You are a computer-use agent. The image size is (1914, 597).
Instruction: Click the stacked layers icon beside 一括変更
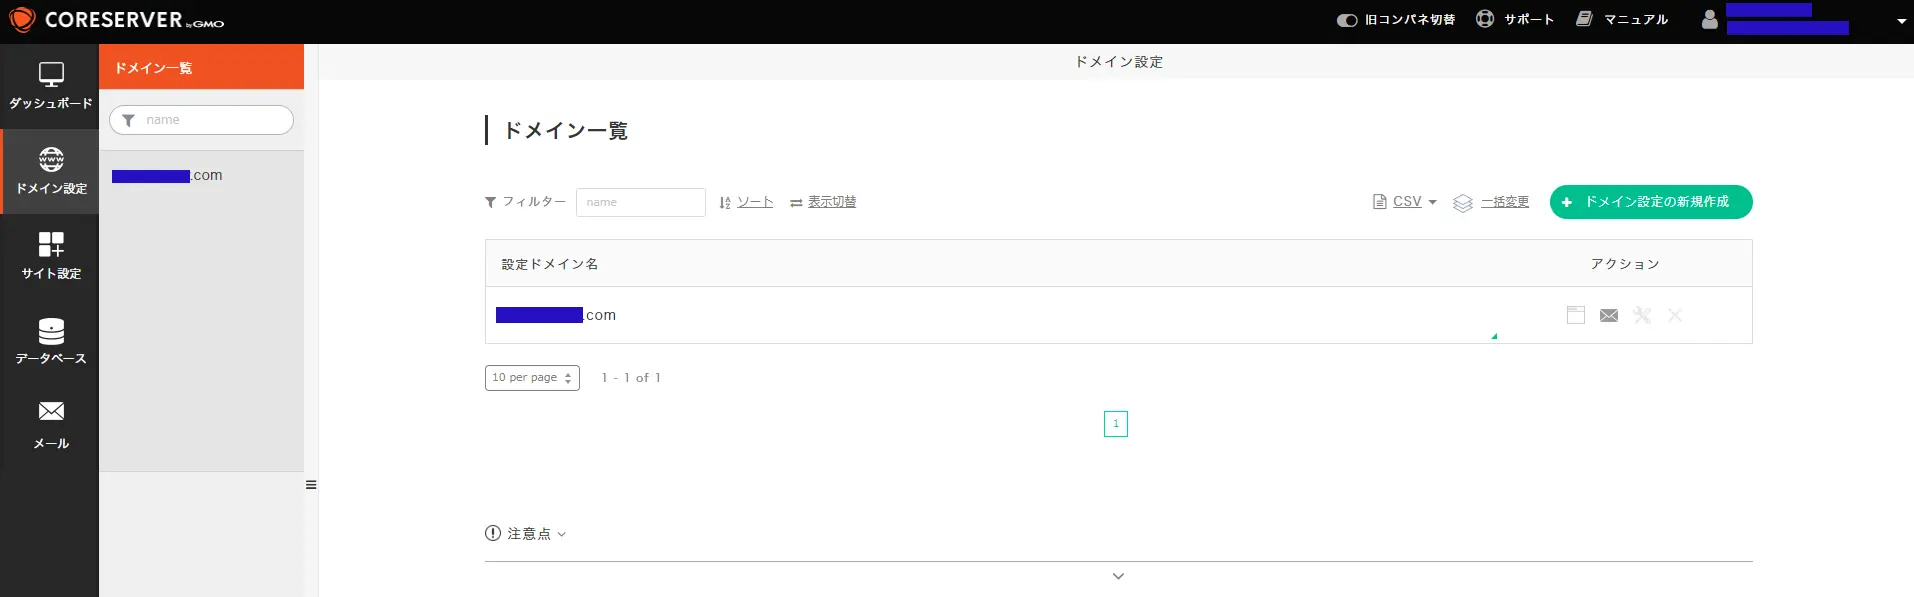coord(1463,203)
